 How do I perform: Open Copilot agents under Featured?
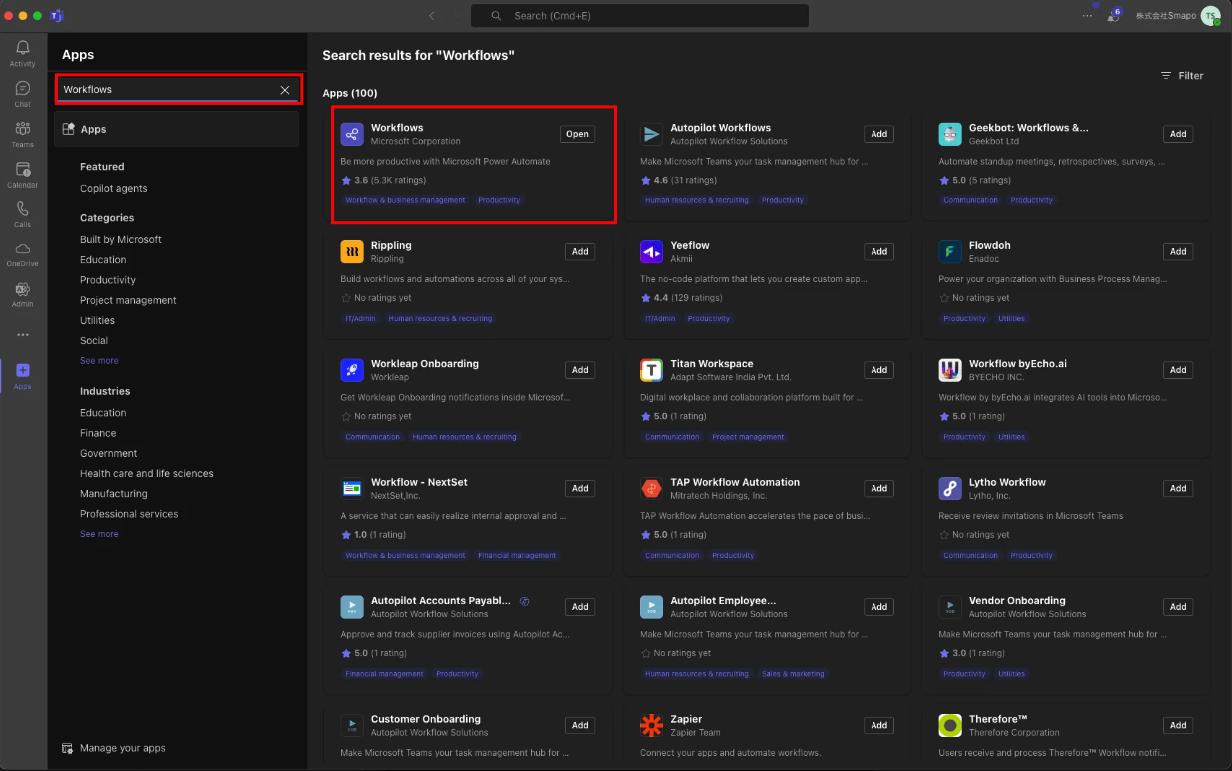point(113,188)
